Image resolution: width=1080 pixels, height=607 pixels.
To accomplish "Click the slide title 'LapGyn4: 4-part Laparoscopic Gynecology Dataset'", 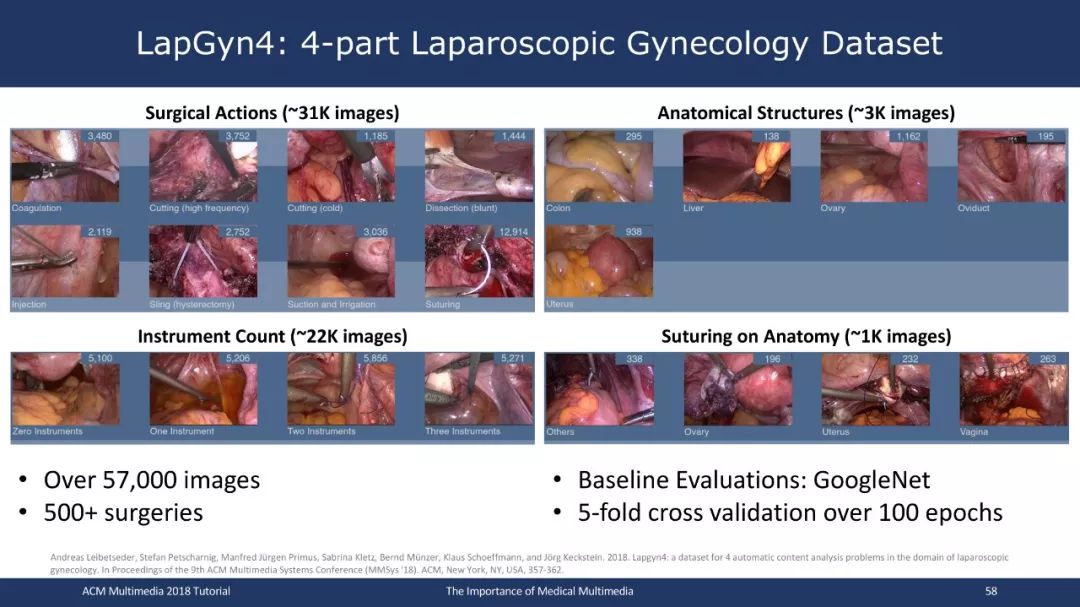I will [539, 43].
